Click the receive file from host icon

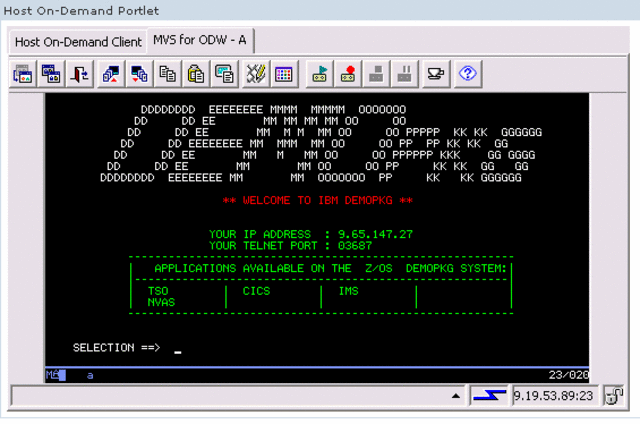tap(140, 74)
